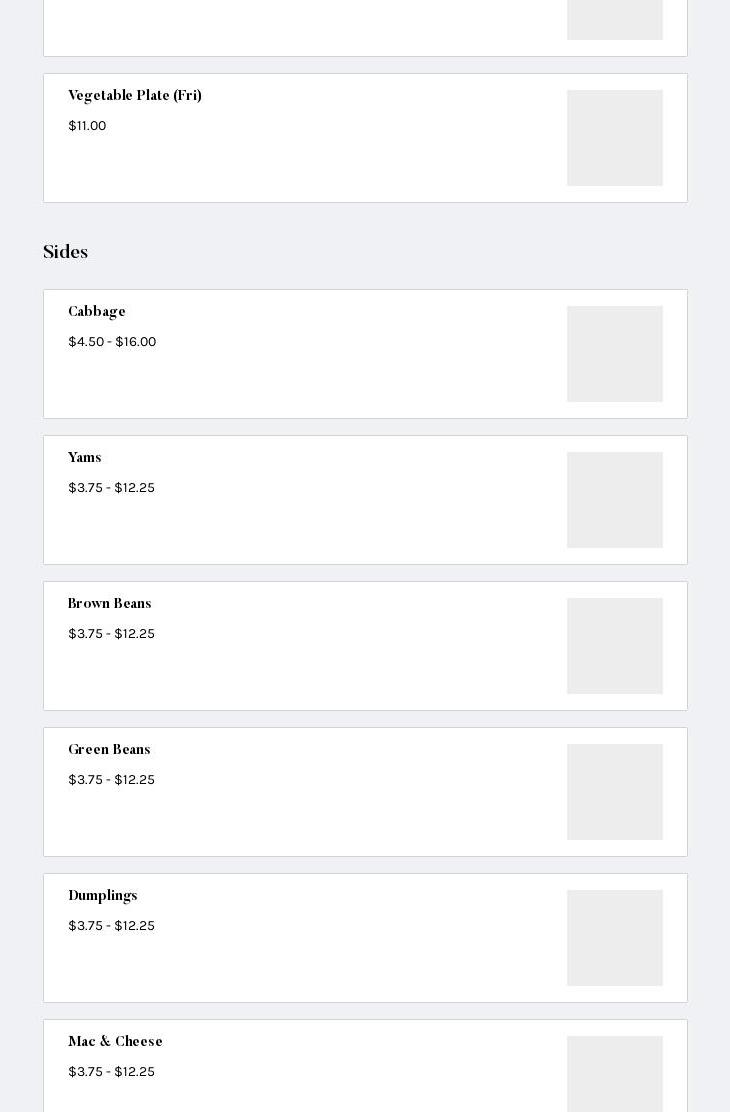Open the Yams side item
The width and height of the screenshot is (730, 1112).
point(85,458)
